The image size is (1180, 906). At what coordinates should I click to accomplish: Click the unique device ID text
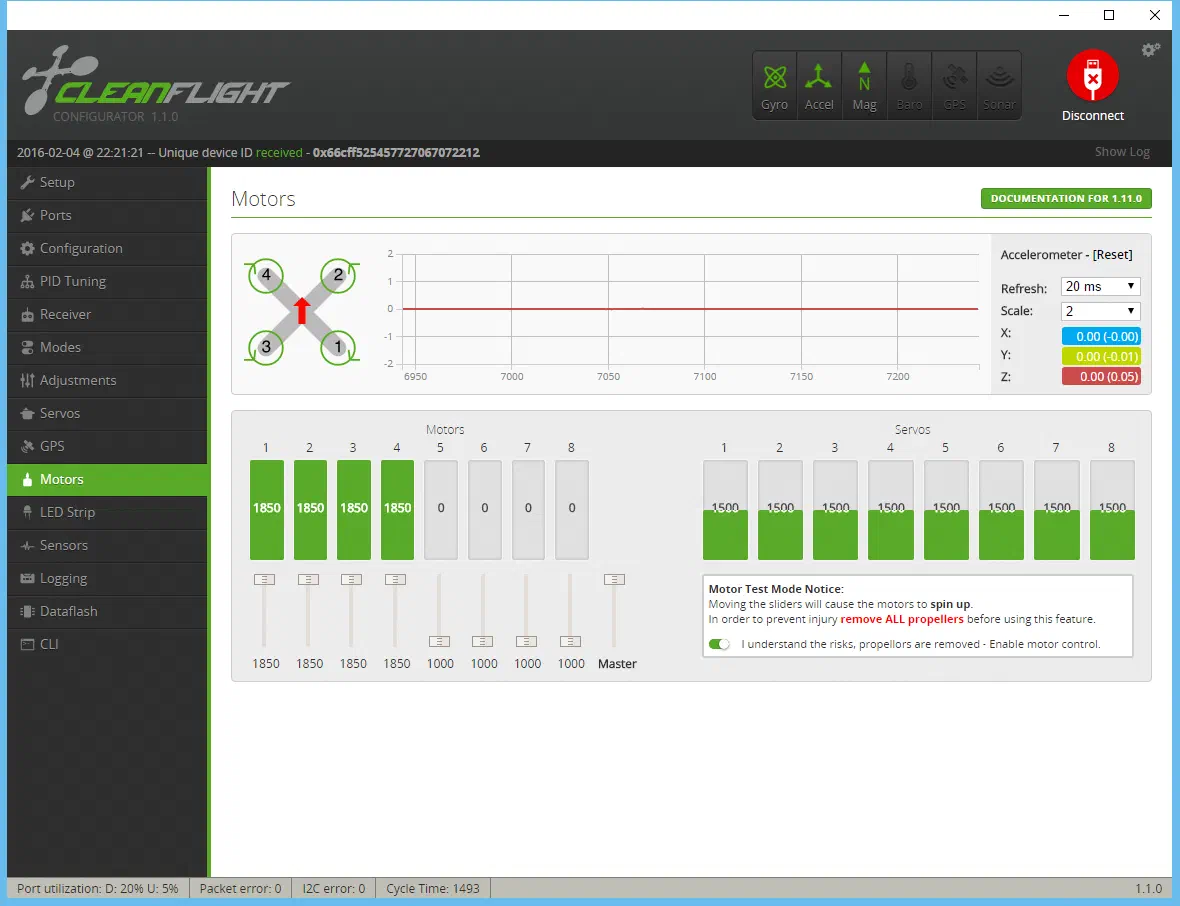coord(396,153)
